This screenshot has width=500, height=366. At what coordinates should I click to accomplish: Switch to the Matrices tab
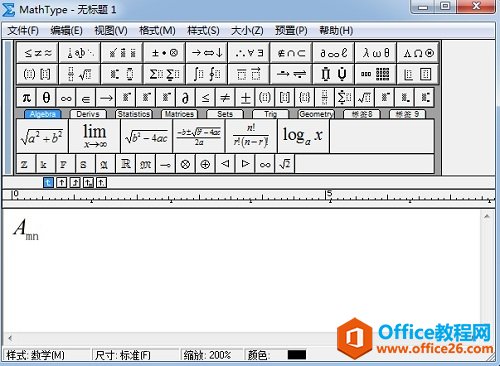pyautogui.click(x=179, y=114)
